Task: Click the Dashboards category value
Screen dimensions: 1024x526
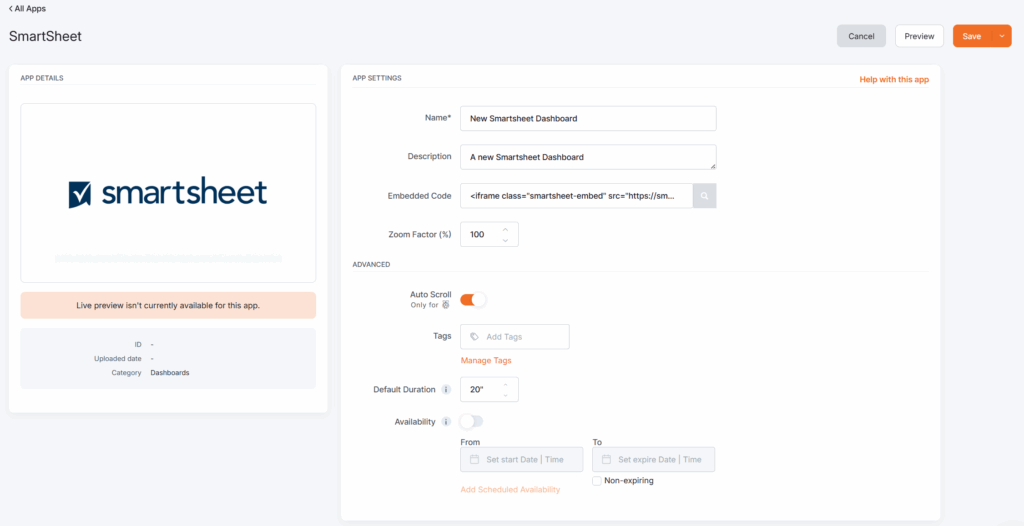Action: (x=170, y=372)
